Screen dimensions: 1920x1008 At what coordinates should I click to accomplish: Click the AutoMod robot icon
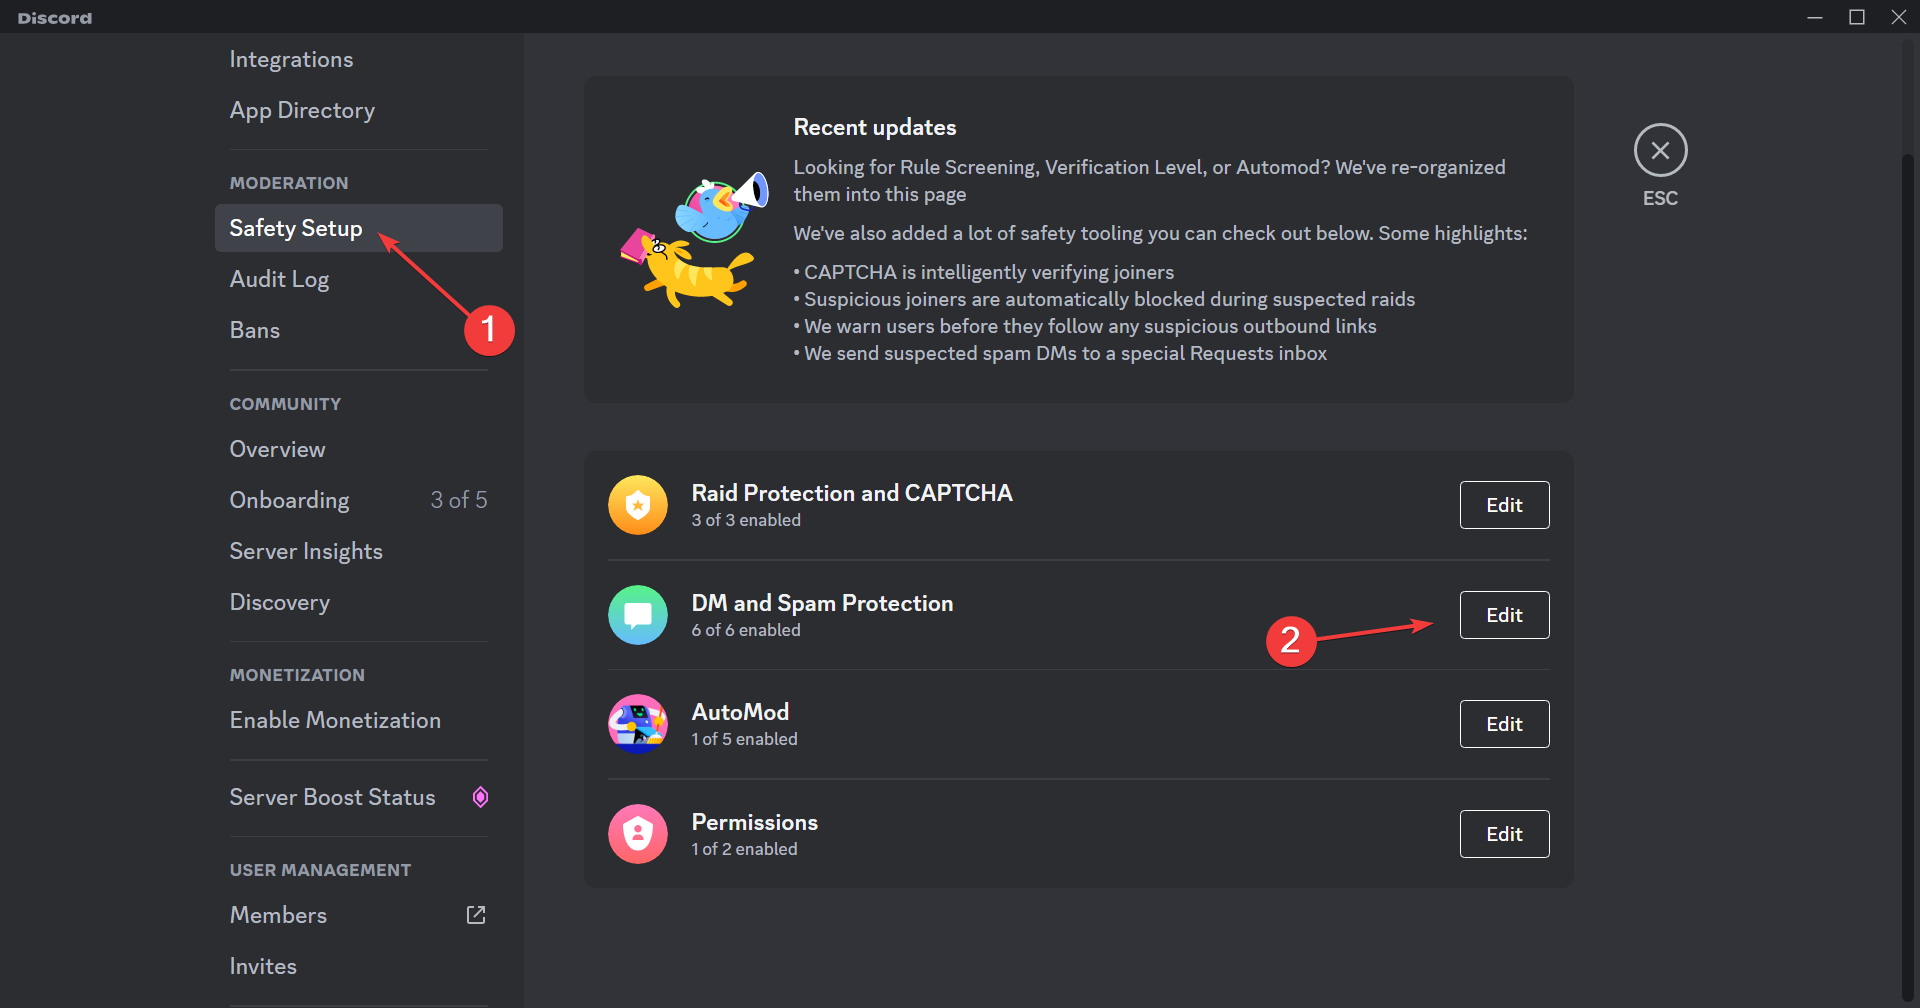coord(638,724)
